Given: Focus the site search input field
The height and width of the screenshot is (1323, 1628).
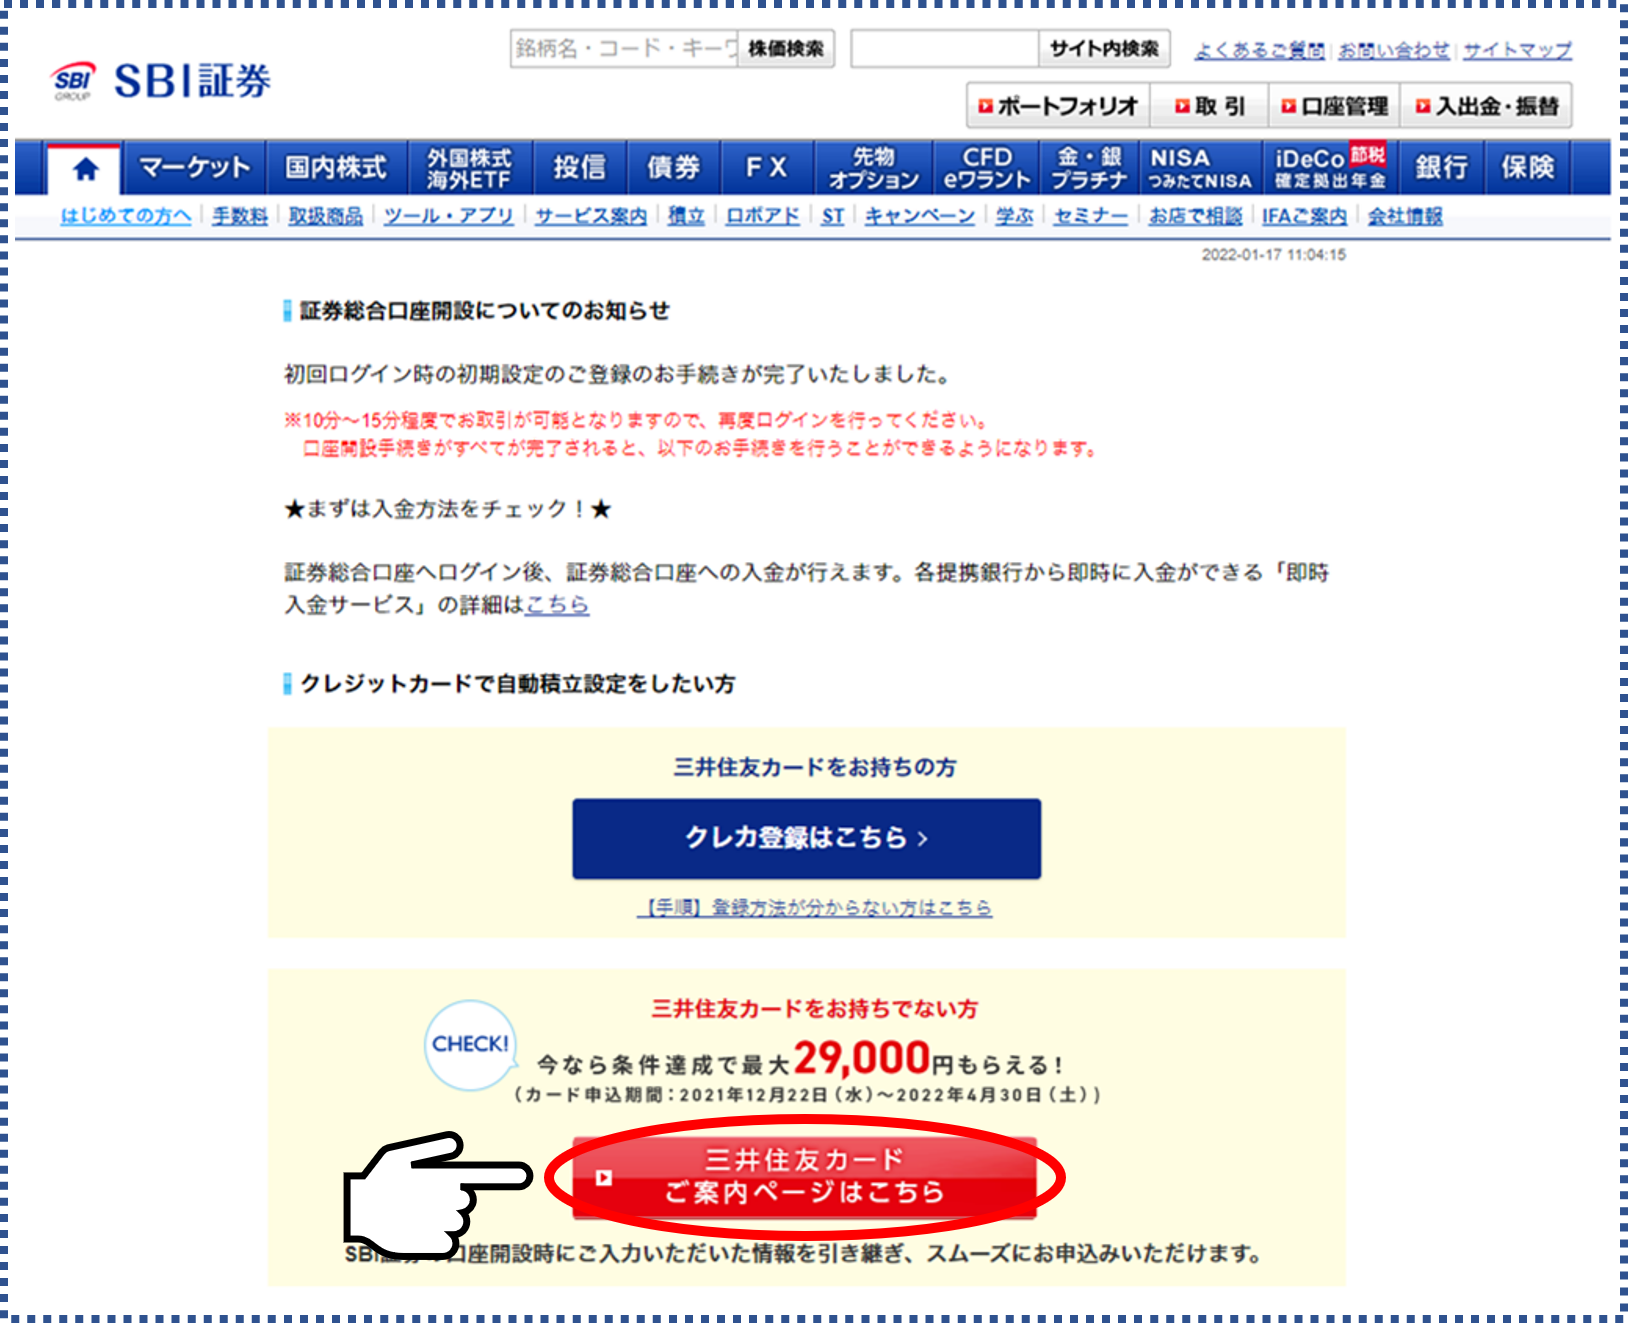Looking at the screenshot, I should 945,48.
